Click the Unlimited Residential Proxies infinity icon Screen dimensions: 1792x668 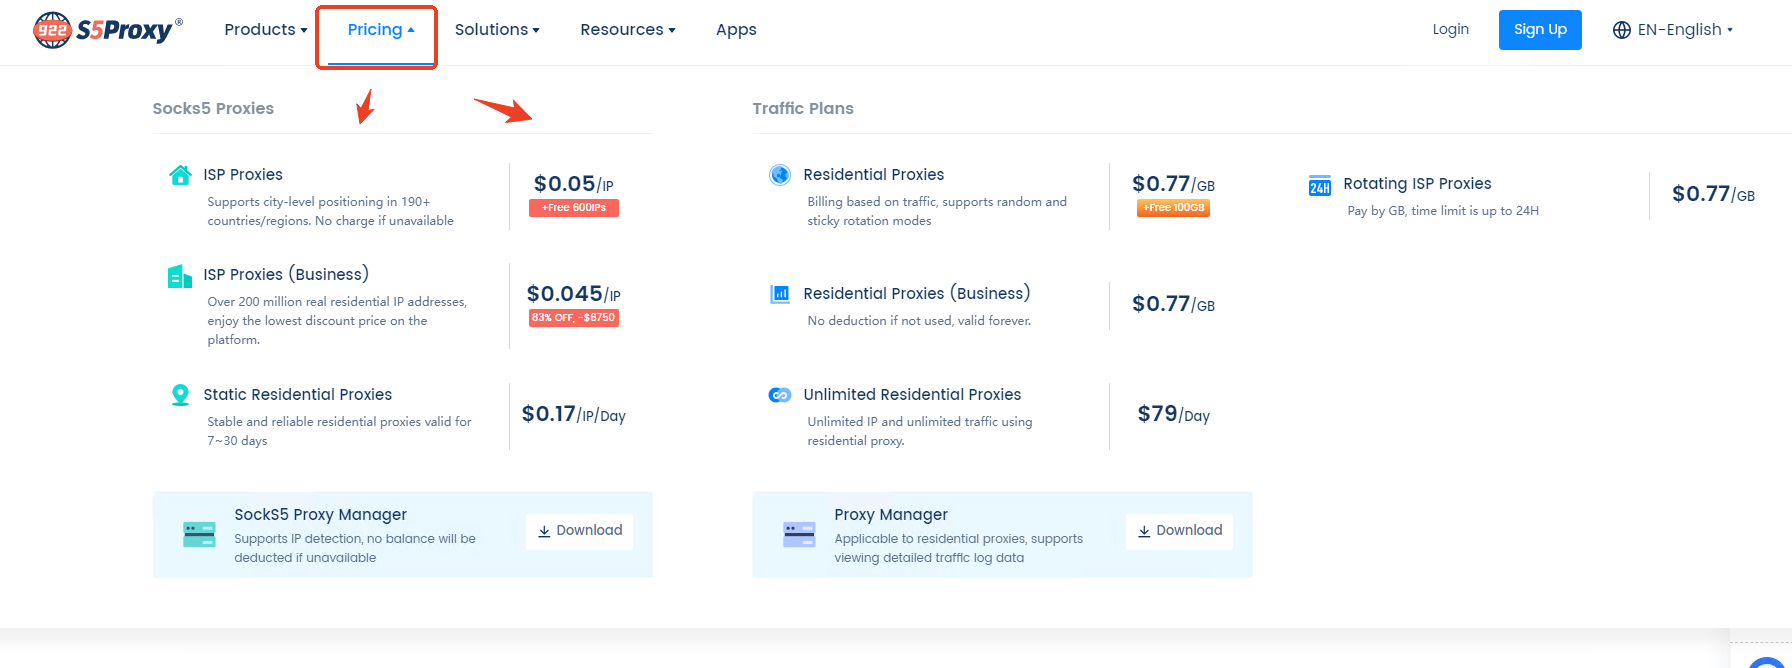pos(780,395)
